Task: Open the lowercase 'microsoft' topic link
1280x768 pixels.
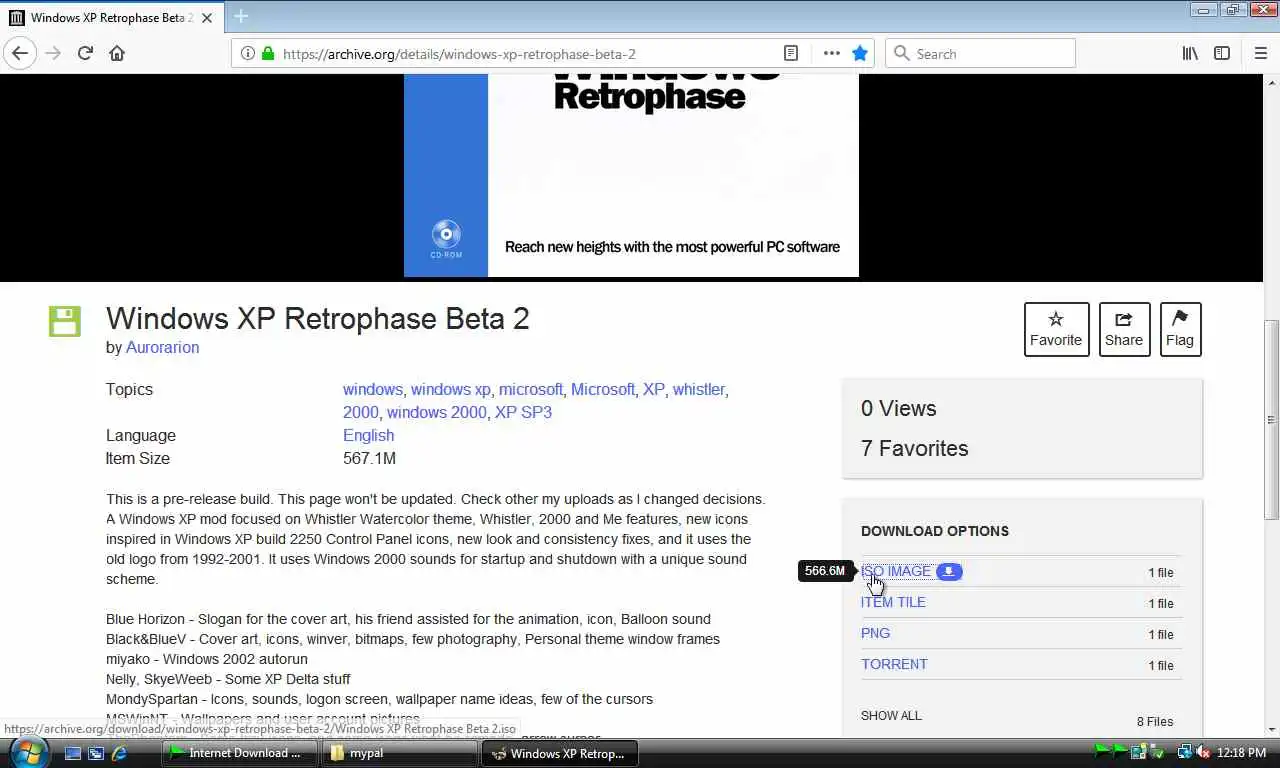Action: click(x=531, y=389)
